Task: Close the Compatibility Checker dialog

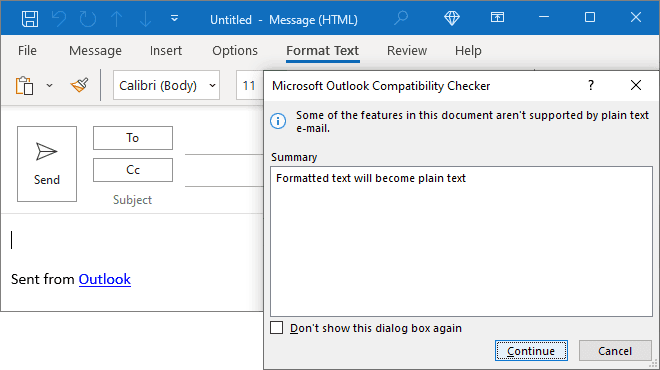Action: (x=636, y=85)
